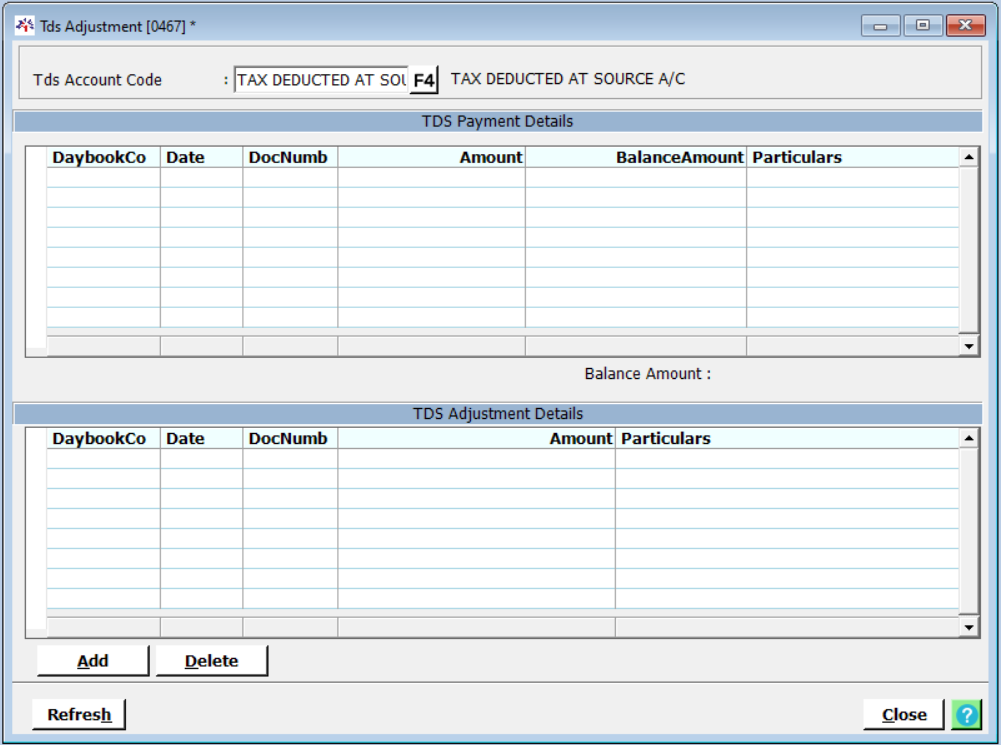Screen dimensions: 1001x745
Task: Click the F4 lookup button
Action: (424, 81)
